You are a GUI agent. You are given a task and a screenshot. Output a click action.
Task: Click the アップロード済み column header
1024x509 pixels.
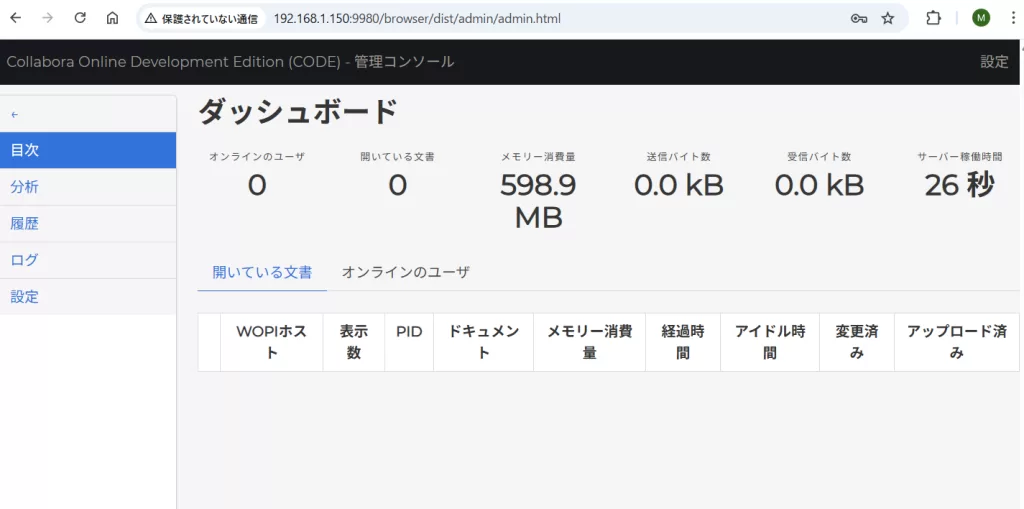tap(957, 342)
